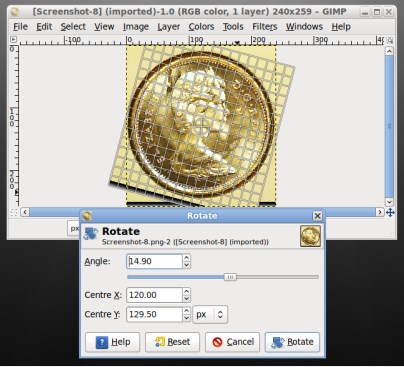This screenshot has height=367, width=404.
Task: Click the coin thumbnail in the Rotate dialog
Action: [310, 236]
